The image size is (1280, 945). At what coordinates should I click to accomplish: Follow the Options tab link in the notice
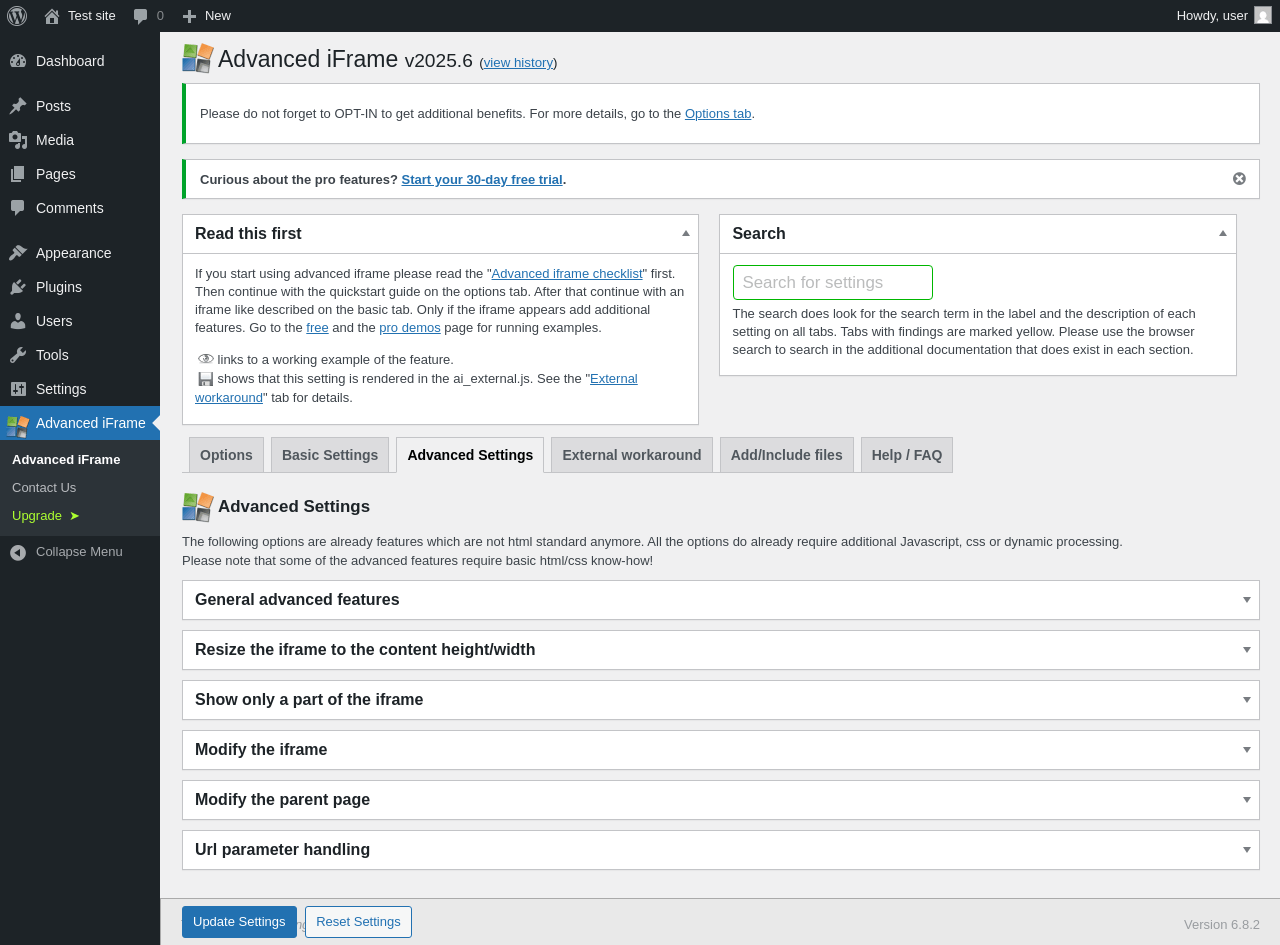(x=718, y=114)
